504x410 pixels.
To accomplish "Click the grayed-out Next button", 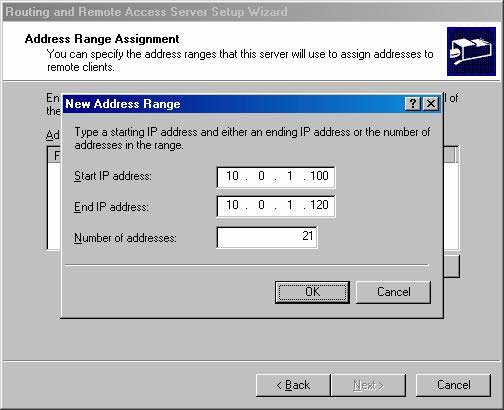I will click(368, 385).
